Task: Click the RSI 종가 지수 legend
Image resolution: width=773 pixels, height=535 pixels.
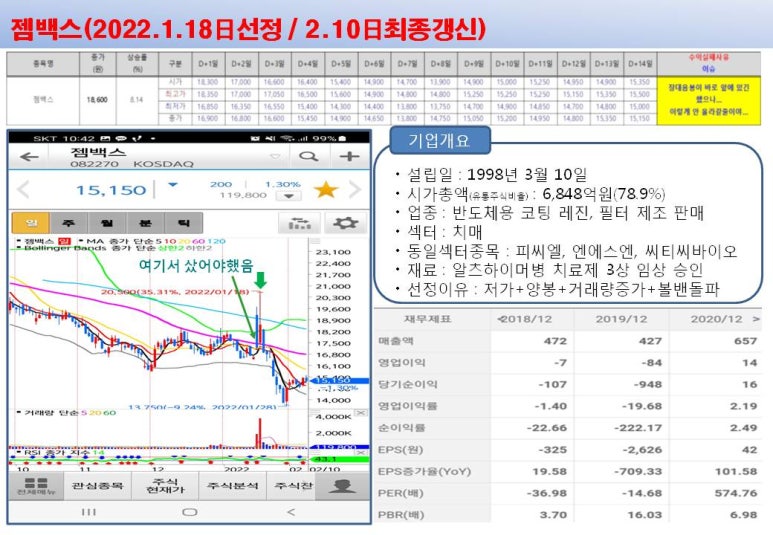Action: point(61,452)
